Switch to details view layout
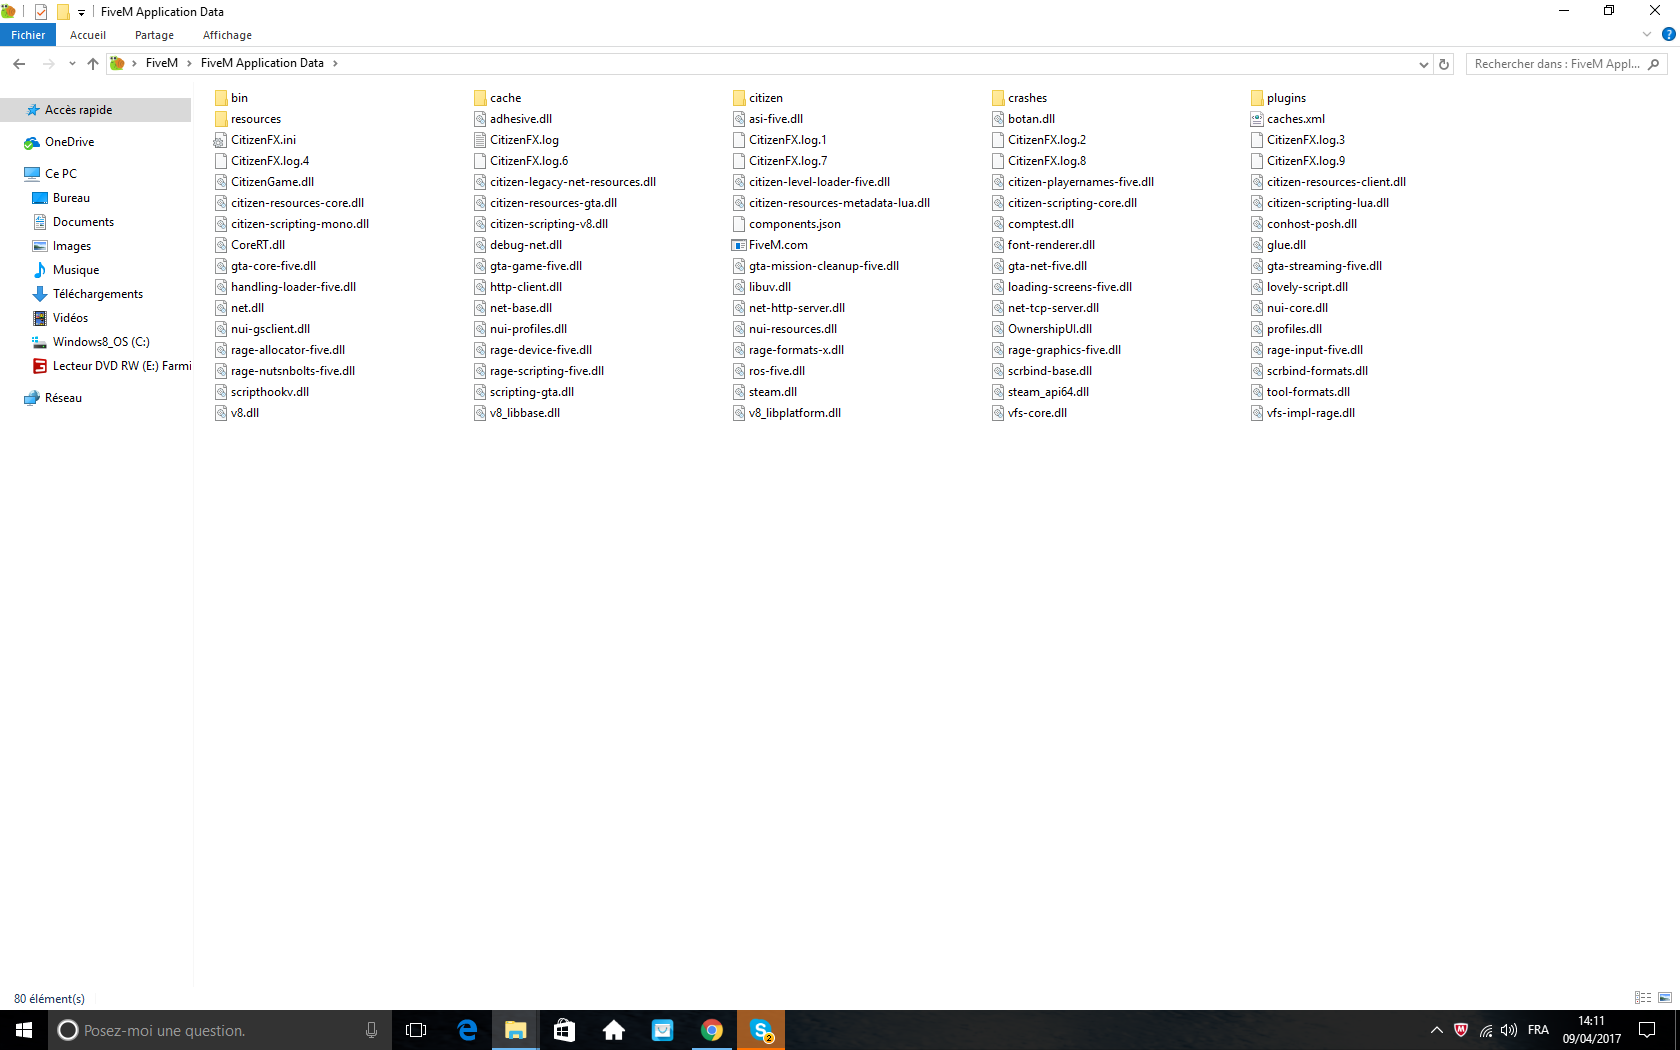Image resolution: width=1680 pixels, height=1050 pixels. [1643, 998]
